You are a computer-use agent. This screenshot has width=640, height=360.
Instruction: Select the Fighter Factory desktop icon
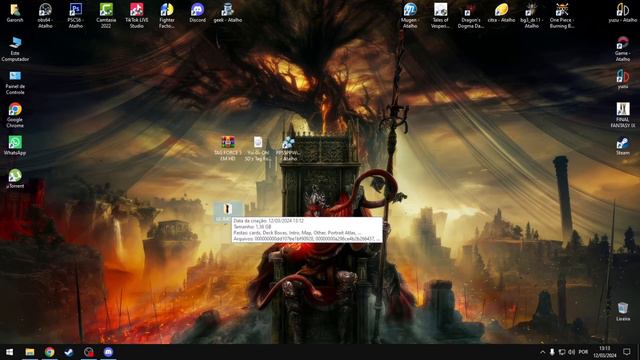click(167, 16)
